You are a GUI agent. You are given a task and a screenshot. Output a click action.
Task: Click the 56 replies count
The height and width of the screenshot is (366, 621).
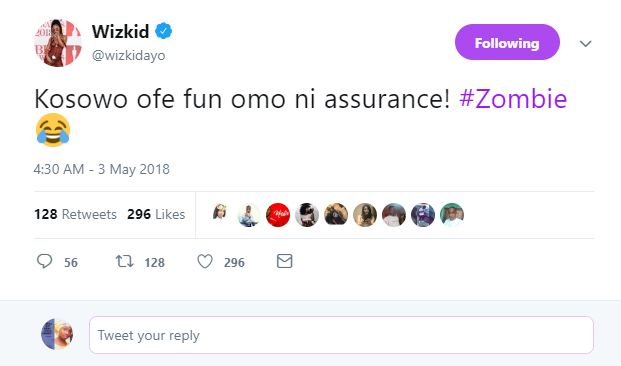[71, 262]
